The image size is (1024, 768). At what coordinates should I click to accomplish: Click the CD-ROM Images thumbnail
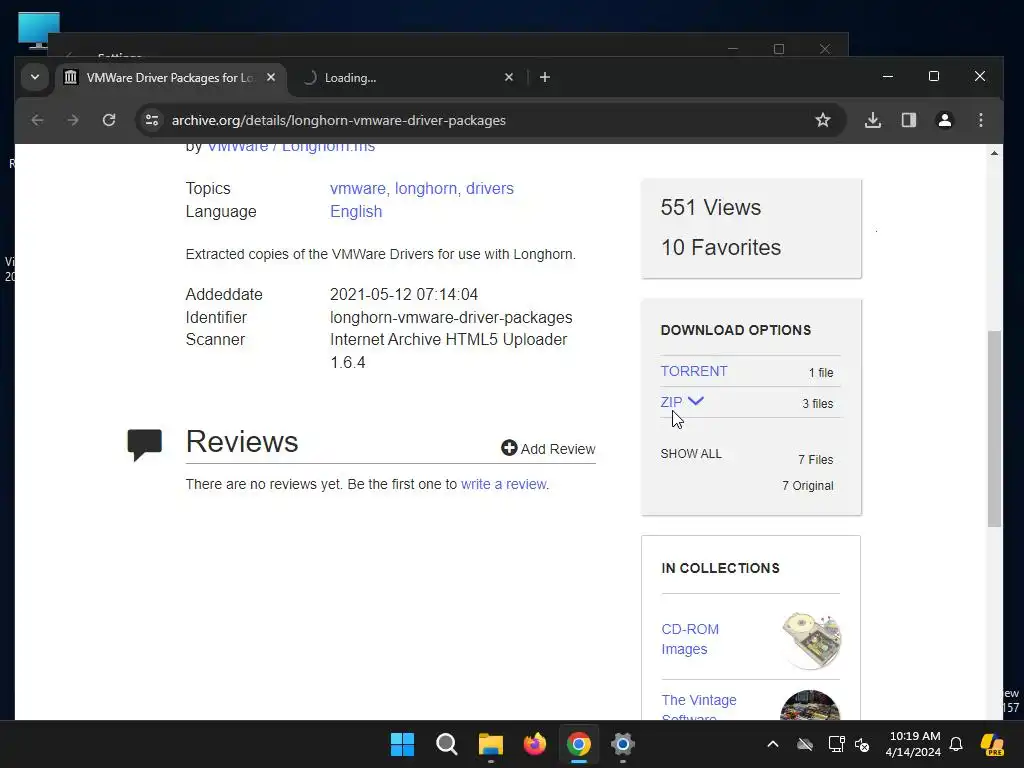tap(810, 640)
